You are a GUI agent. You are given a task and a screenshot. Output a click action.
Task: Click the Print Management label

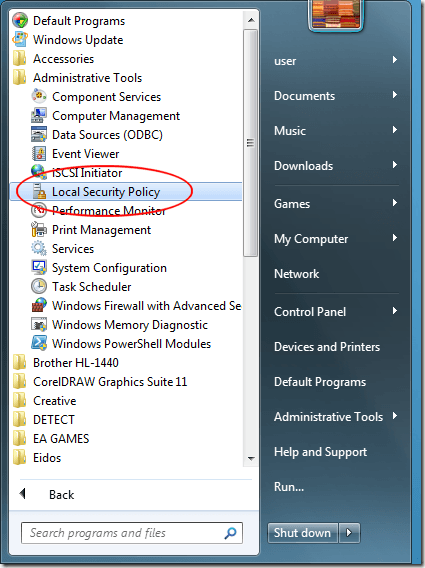(101, 230)
